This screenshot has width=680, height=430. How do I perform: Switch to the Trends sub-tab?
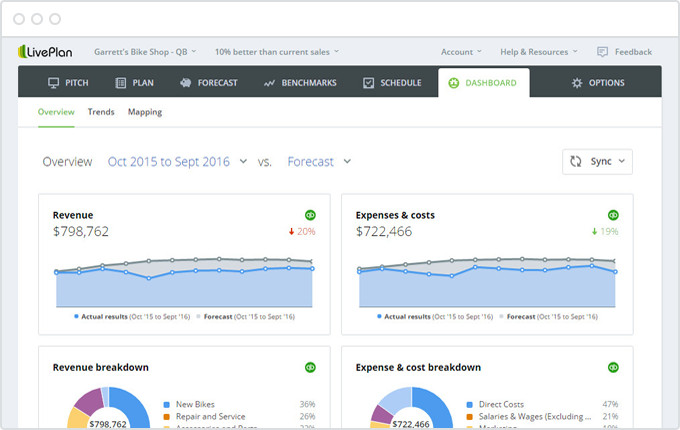101,112
